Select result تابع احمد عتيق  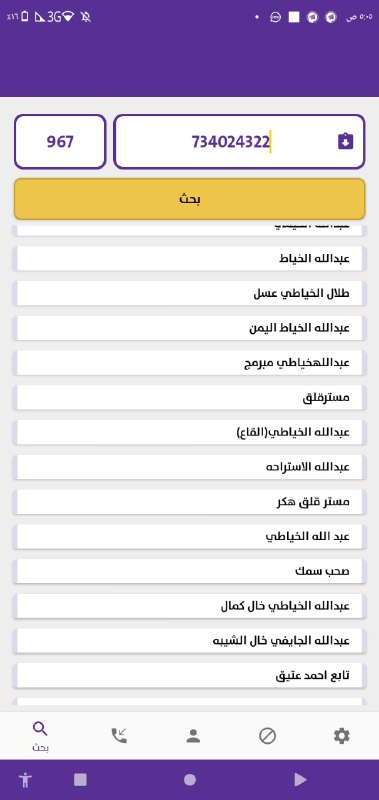click(188, 676)
